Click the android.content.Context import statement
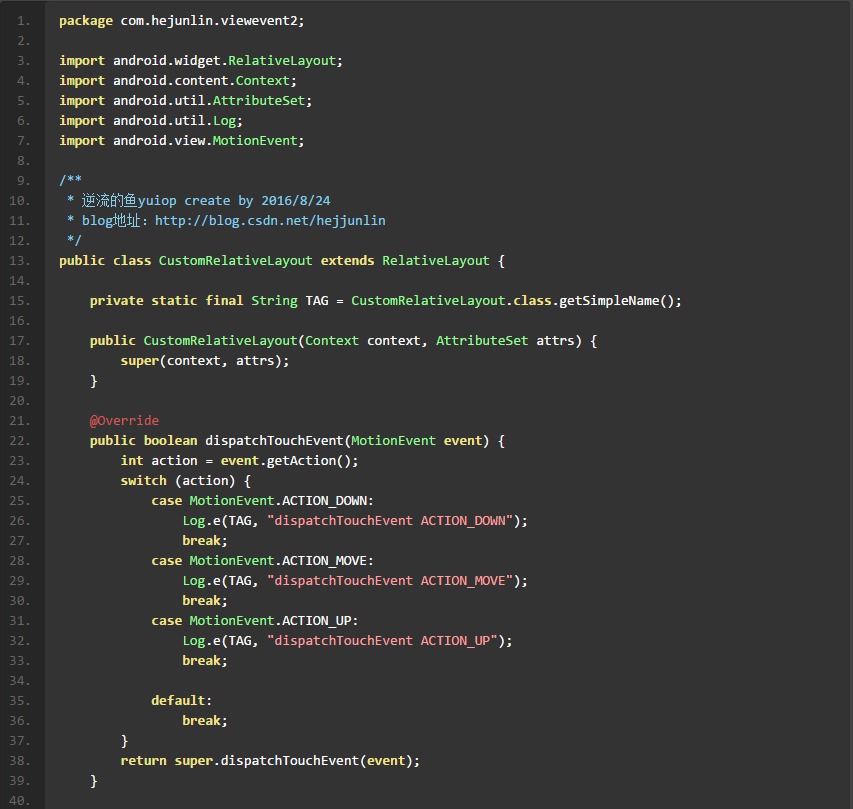The height and width of the screenshot is (809, 853). [178, 80]
